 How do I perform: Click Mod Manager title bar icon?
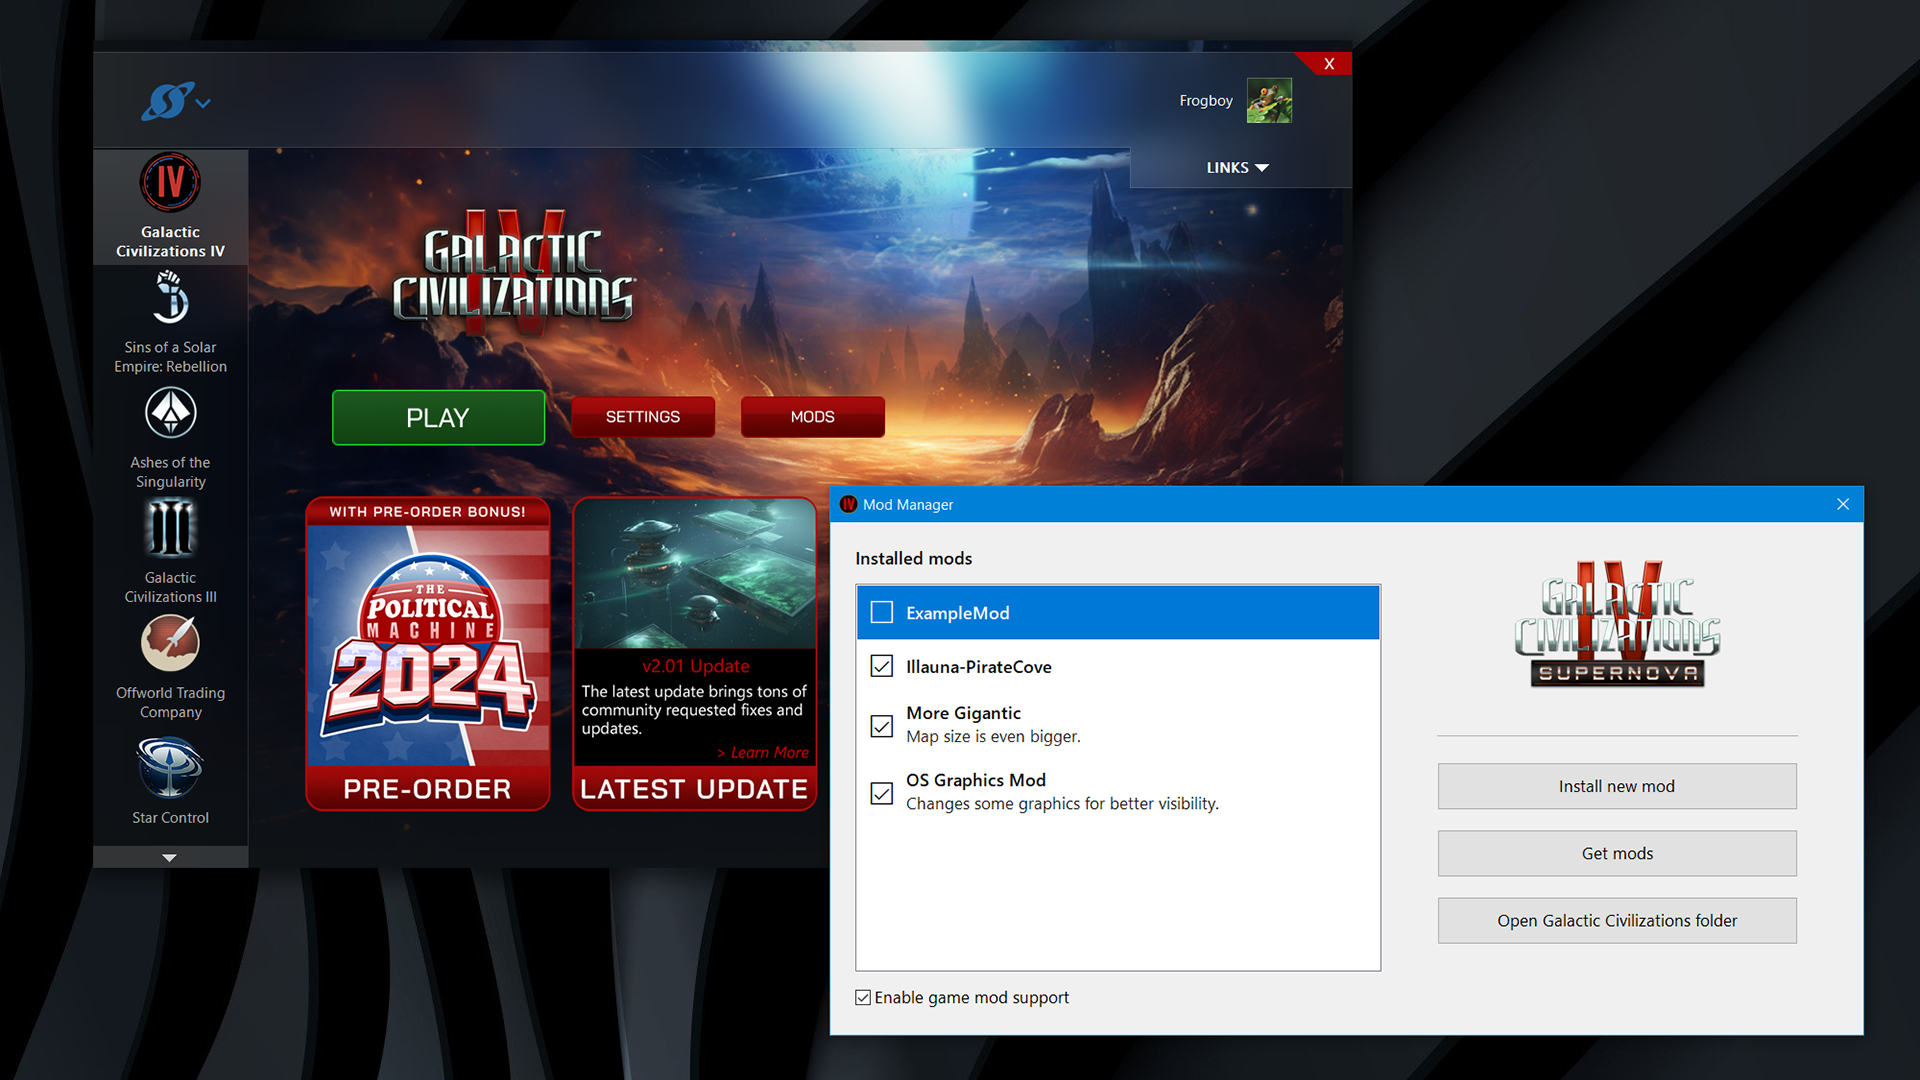[x=848, y=504]
